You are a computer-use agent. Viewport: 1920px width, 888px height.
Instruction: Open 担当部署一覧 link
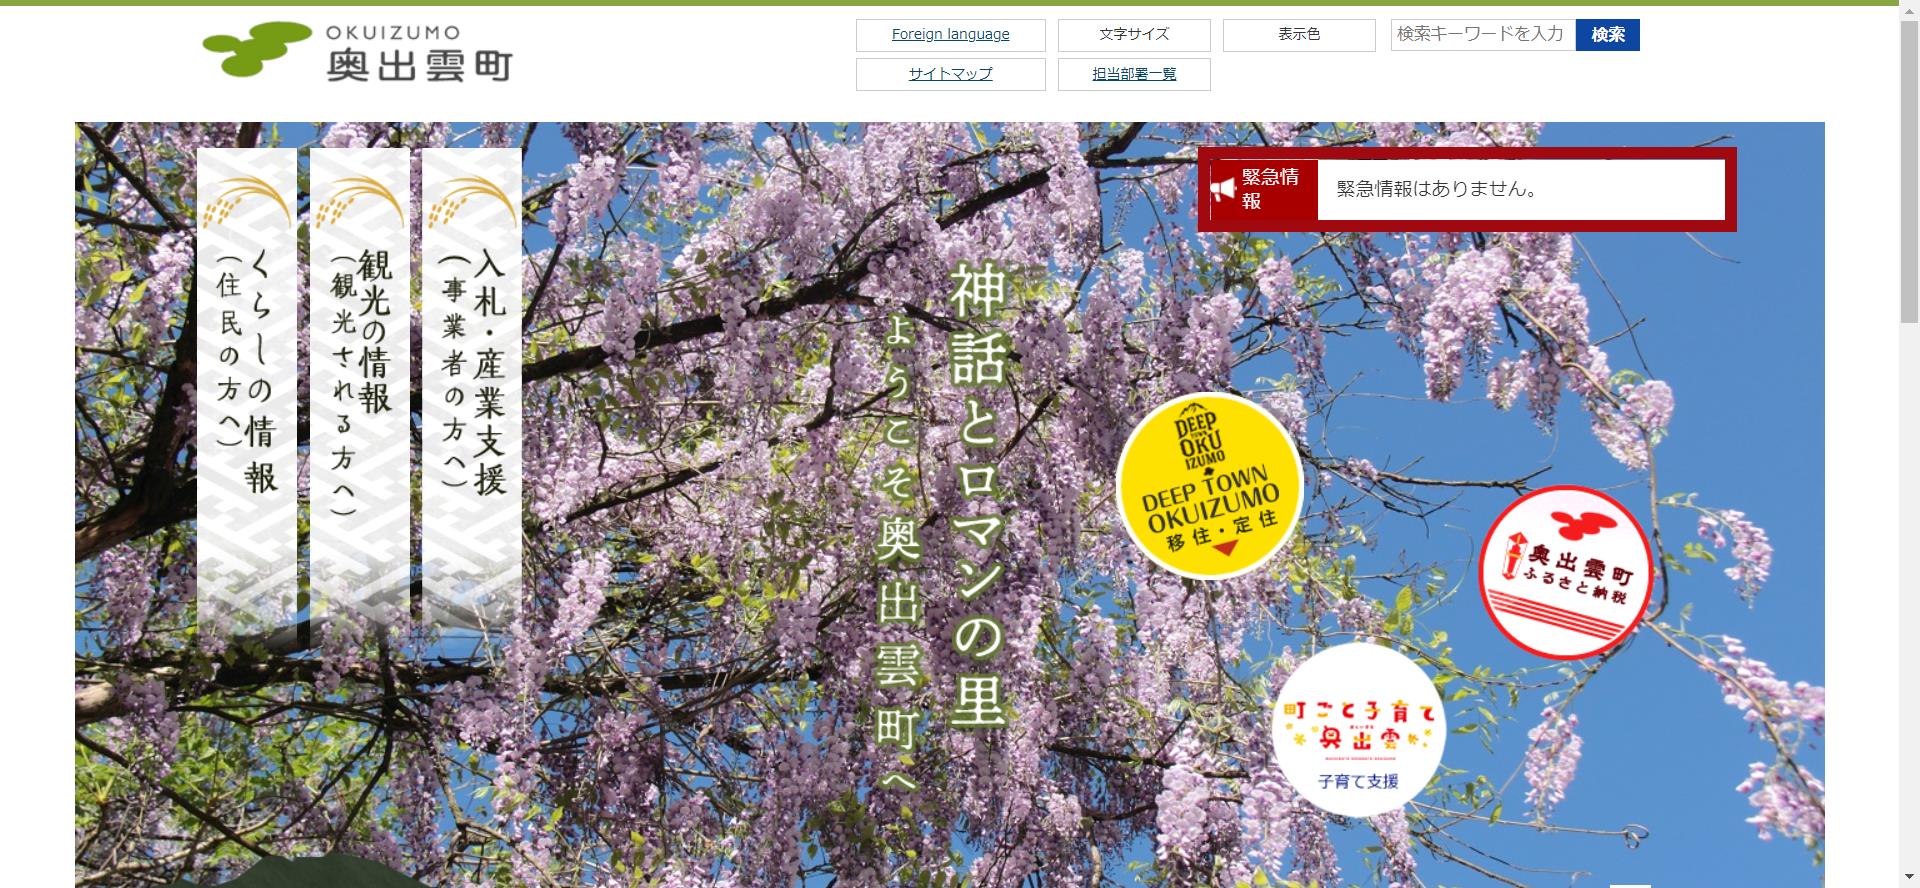(x=1134, y=74)
